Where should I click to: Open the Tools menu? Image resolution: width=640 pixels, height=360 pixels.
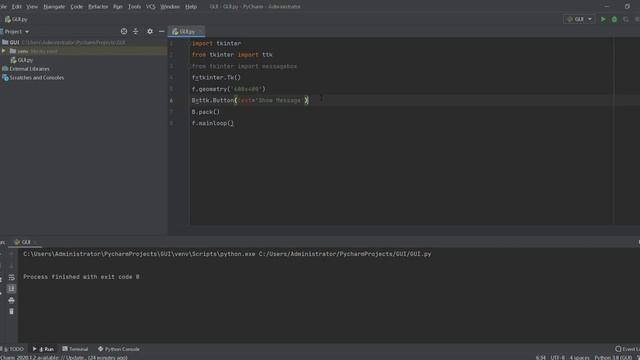(x=134, y=7)
